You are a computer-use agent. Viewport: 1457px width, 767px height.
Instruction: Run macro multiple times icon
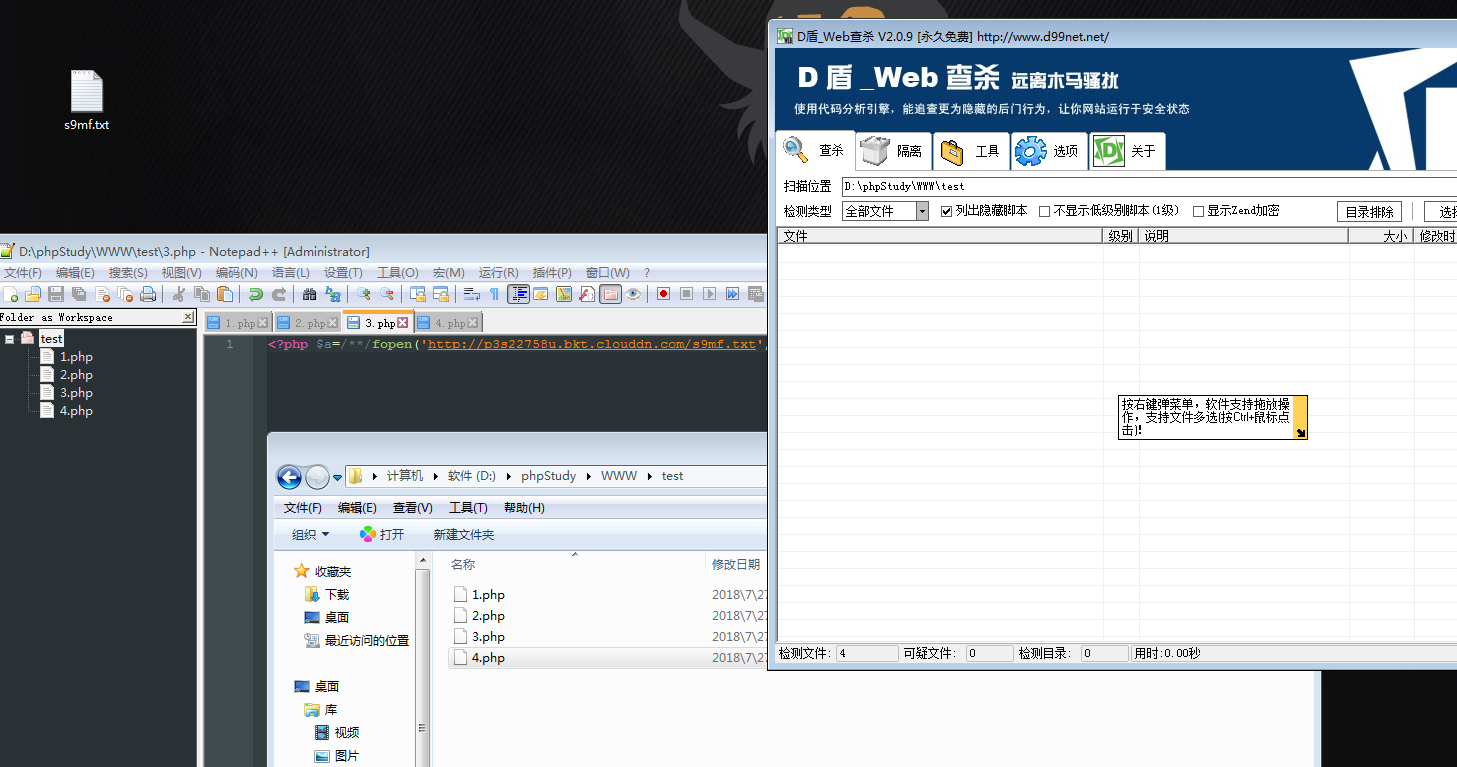(x=732, y=294)
